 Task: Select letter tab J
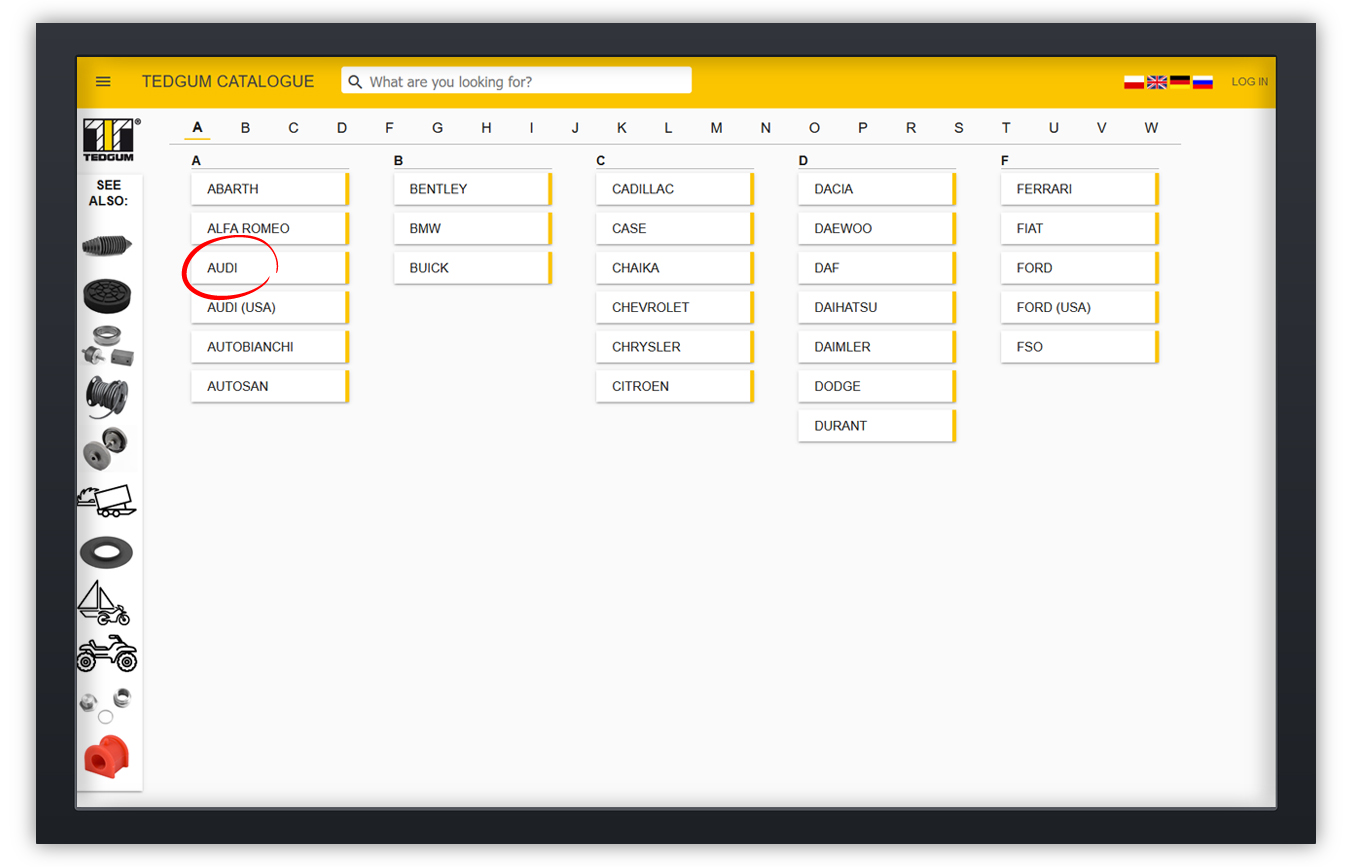point(575,128)
